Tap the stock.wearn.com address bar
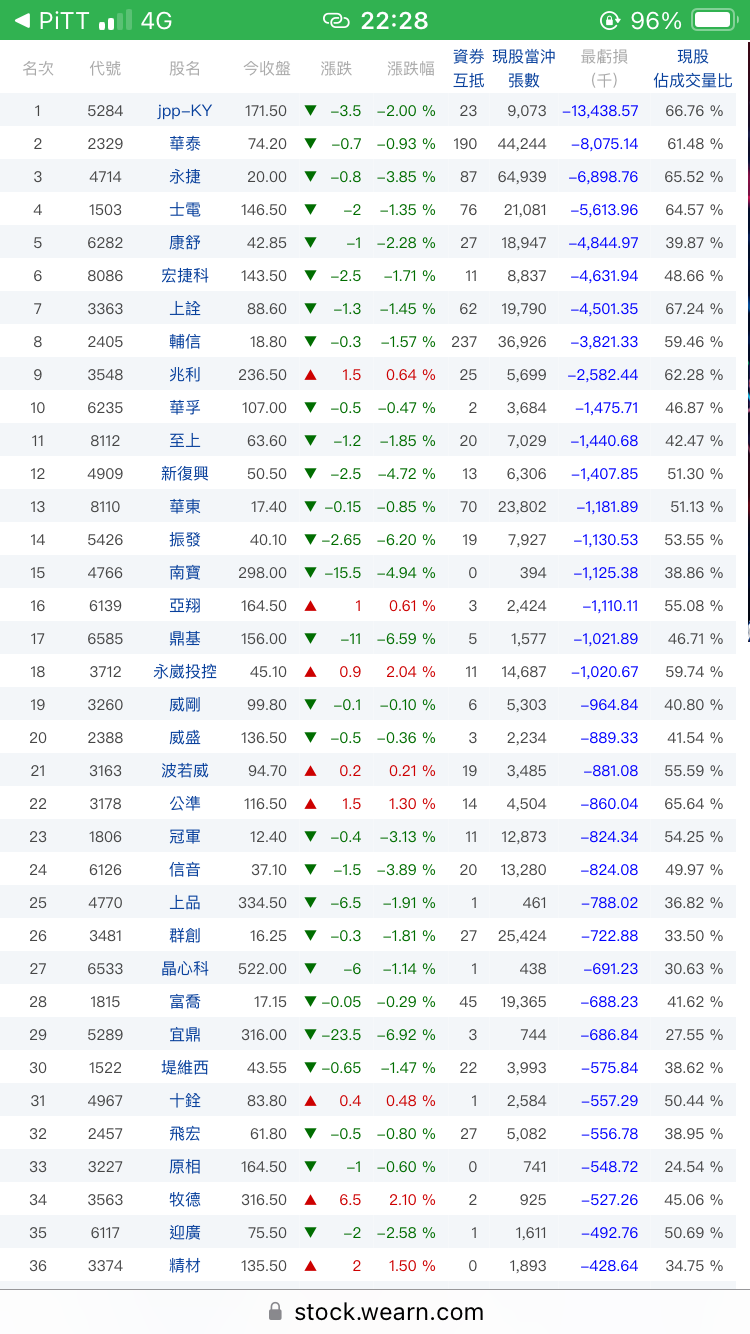The height and width of the screenshot is (1334, 750). tap(375, 1311)
